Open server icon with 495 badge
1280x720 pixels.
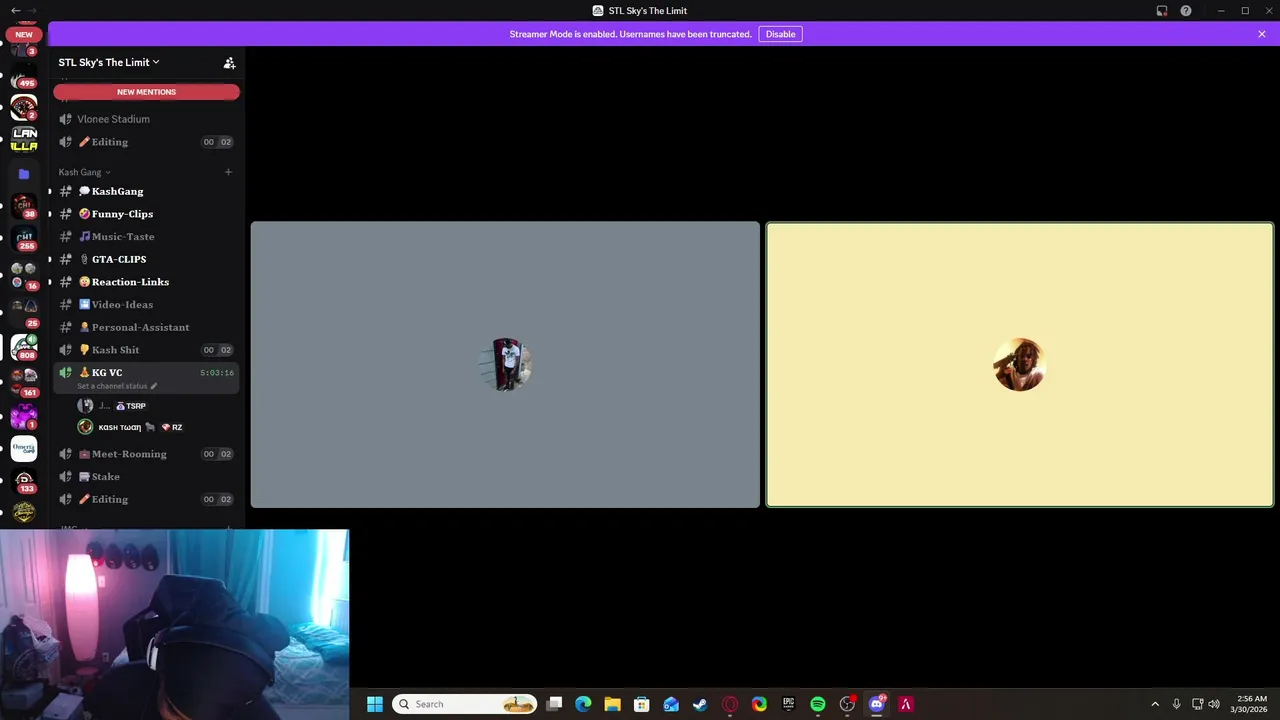coord(24,78)
